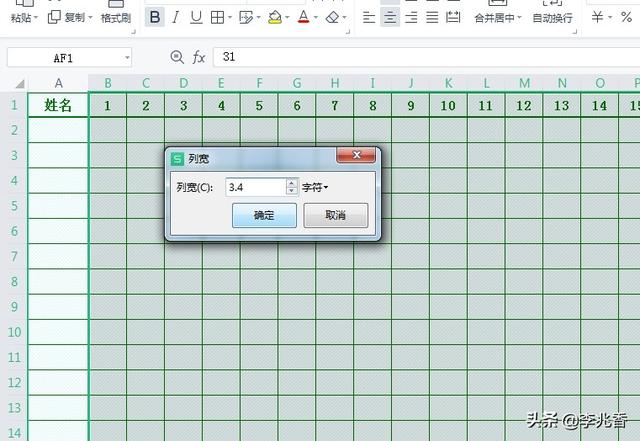Click the 格式刷 format painter

pos(116,18)
